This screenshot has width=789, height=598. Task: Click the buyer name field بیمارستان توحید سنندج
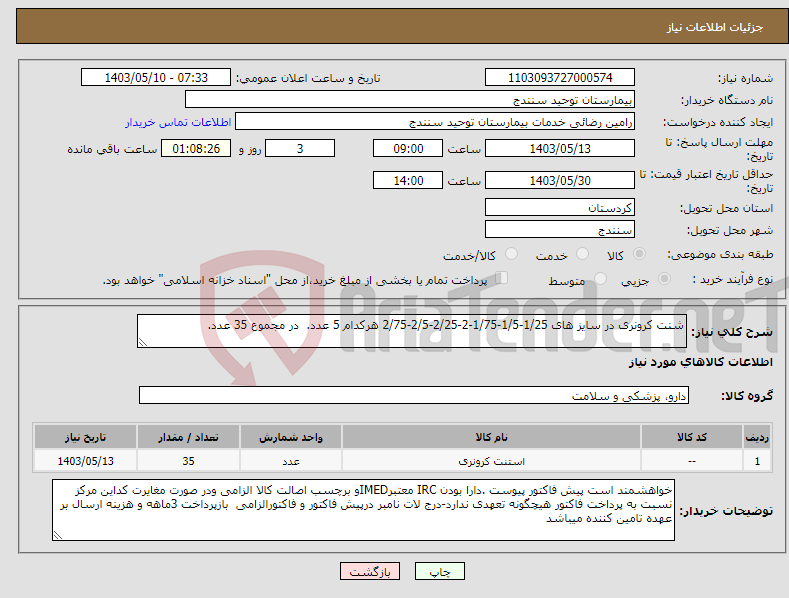pyautogui.click(x=410, y=100)
